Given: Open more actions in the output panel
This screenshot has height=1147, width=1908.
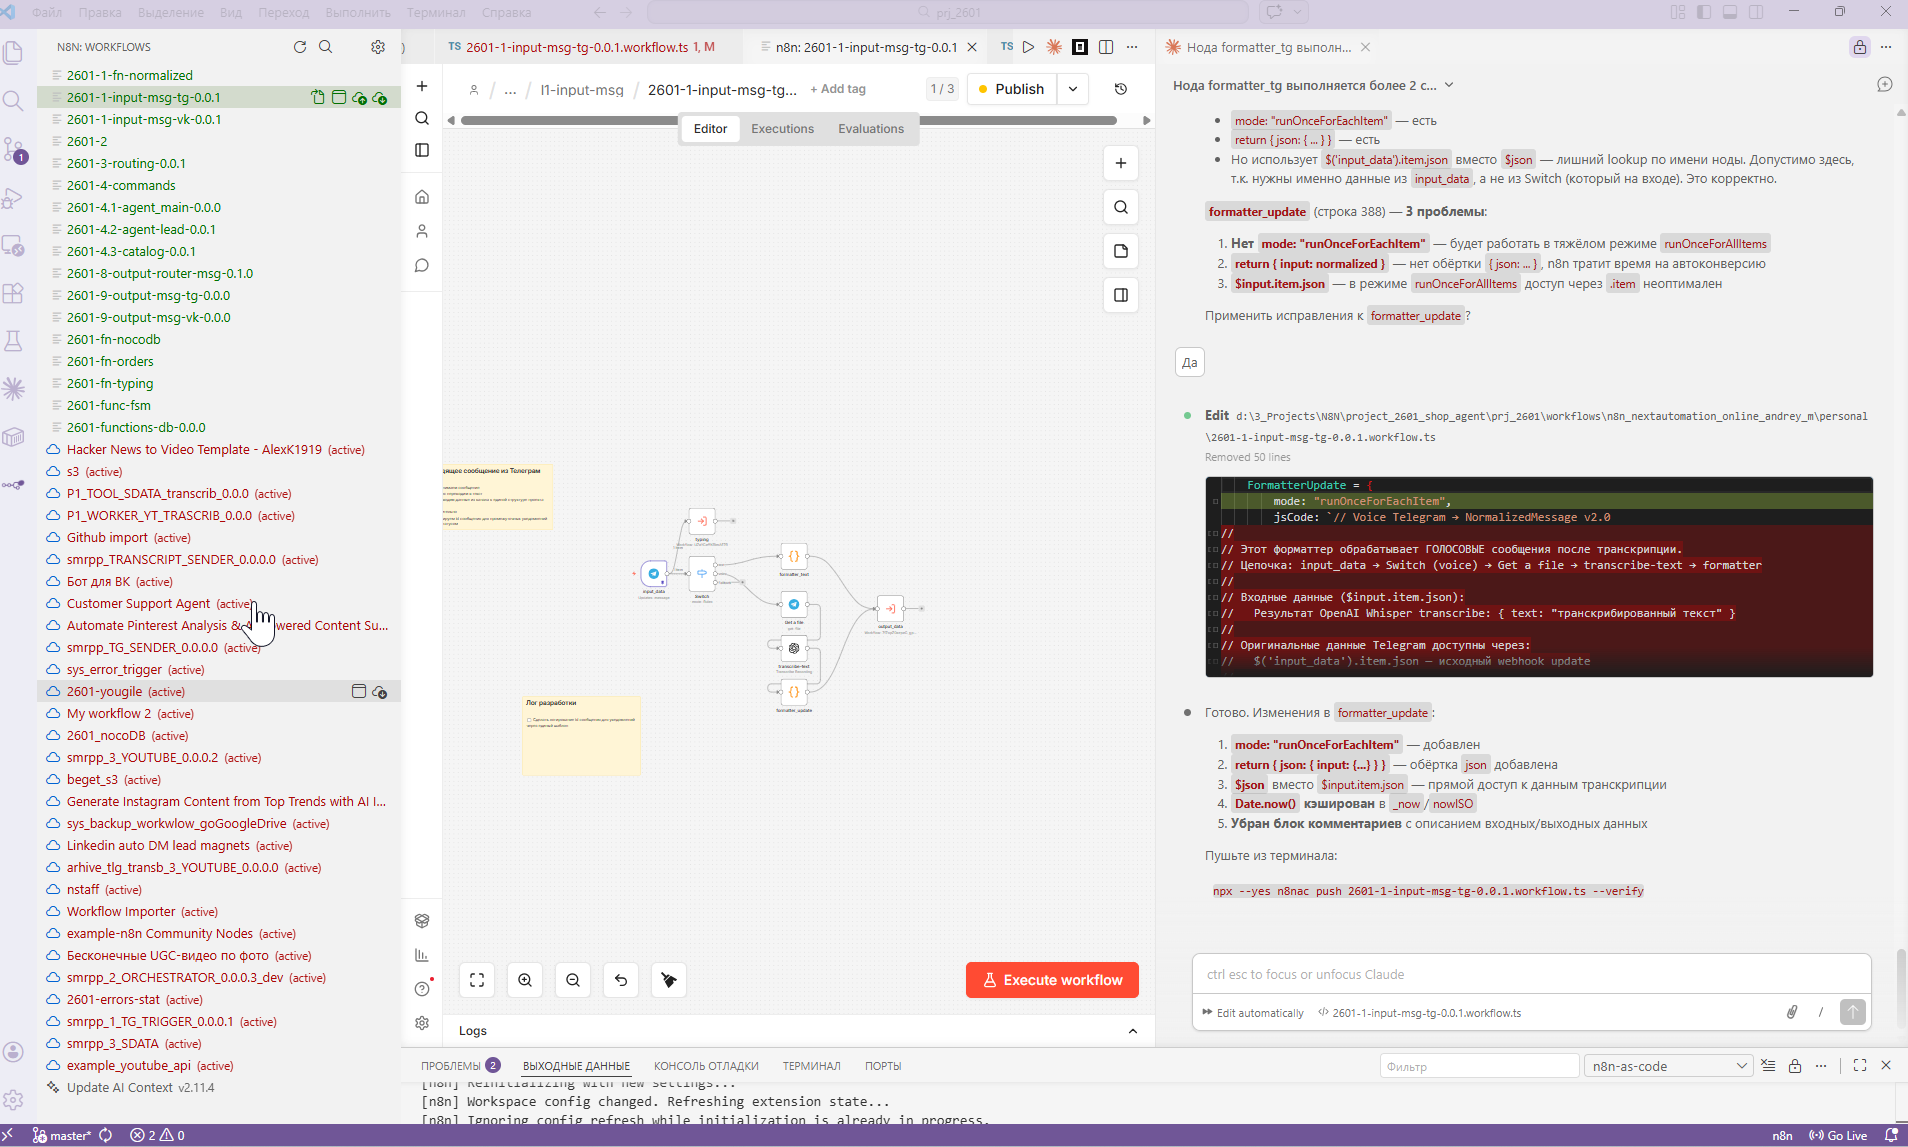Looking at the screenshot, I should point(1821,1066).
